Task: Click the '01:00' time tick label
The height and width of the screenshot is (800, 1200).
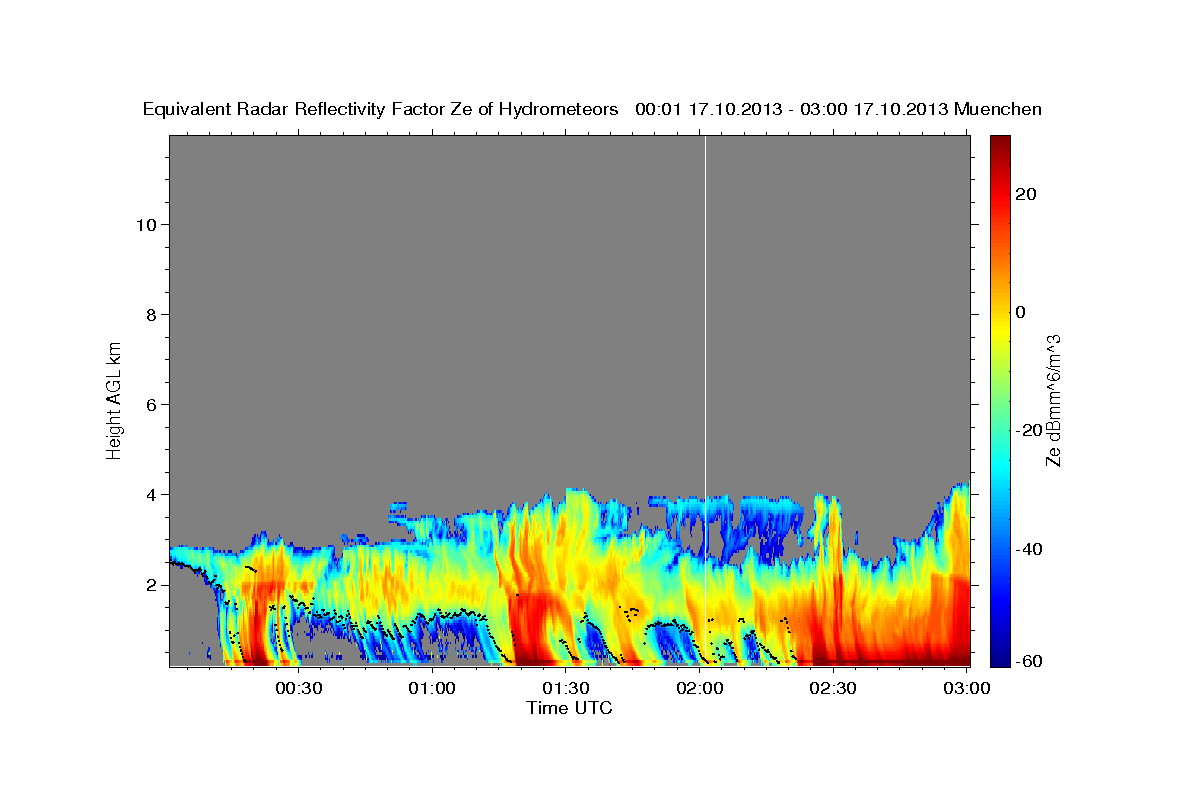Action: (x=433, y=689)
